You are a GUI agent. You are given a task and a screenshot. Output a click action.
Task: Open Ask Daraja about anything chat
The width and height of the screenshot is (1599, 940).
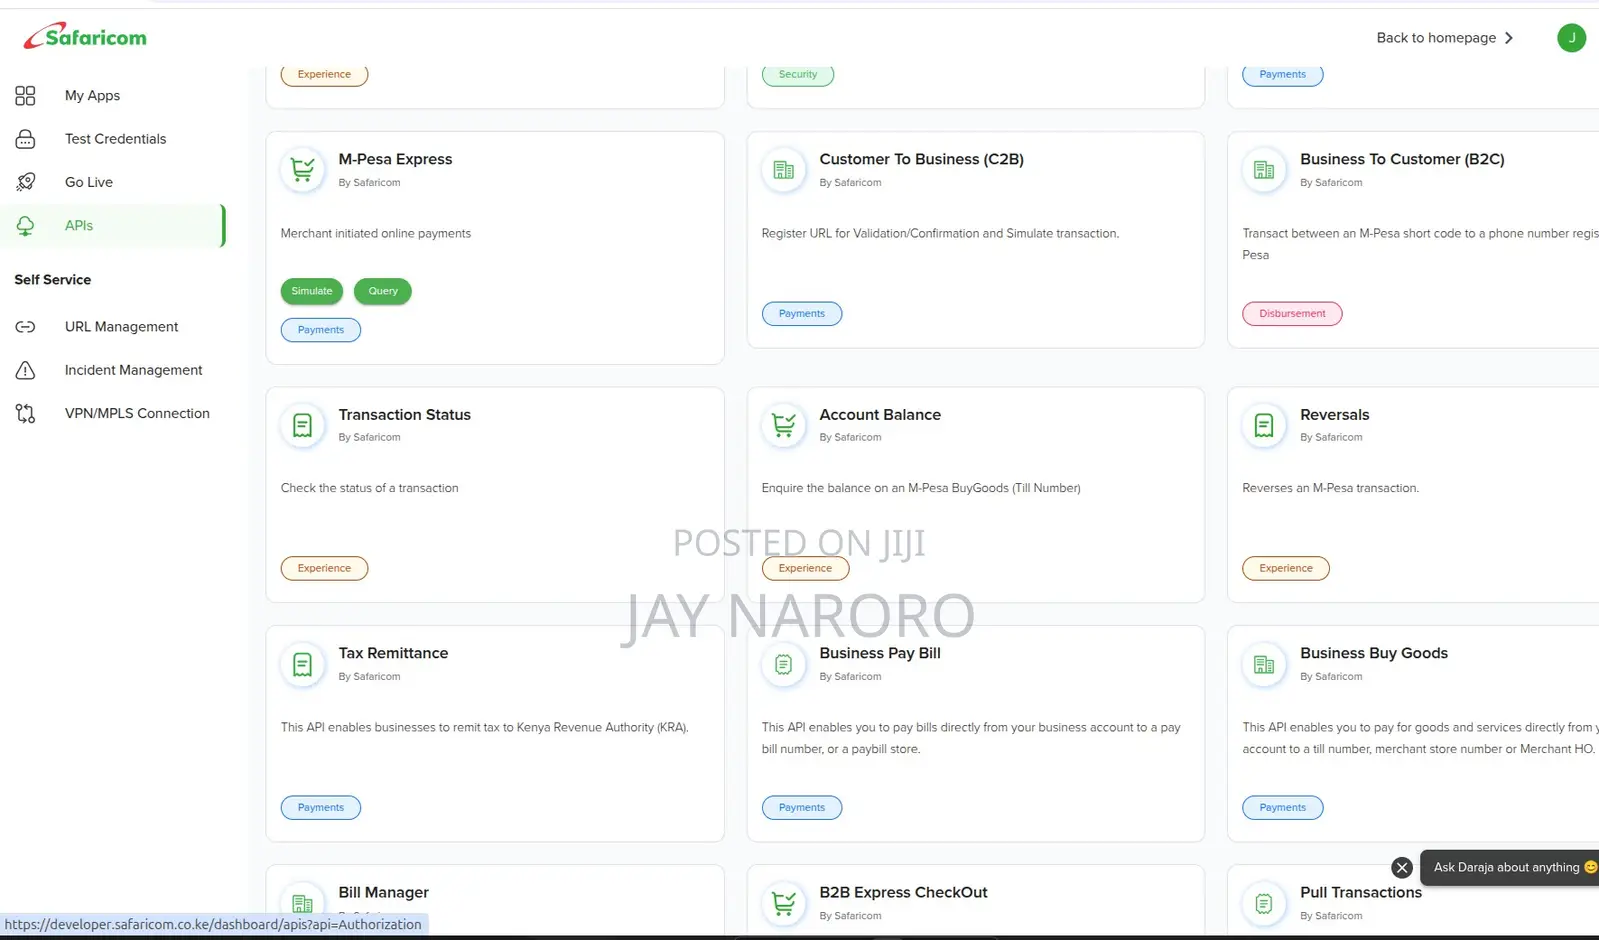[x=1510, y=868]
